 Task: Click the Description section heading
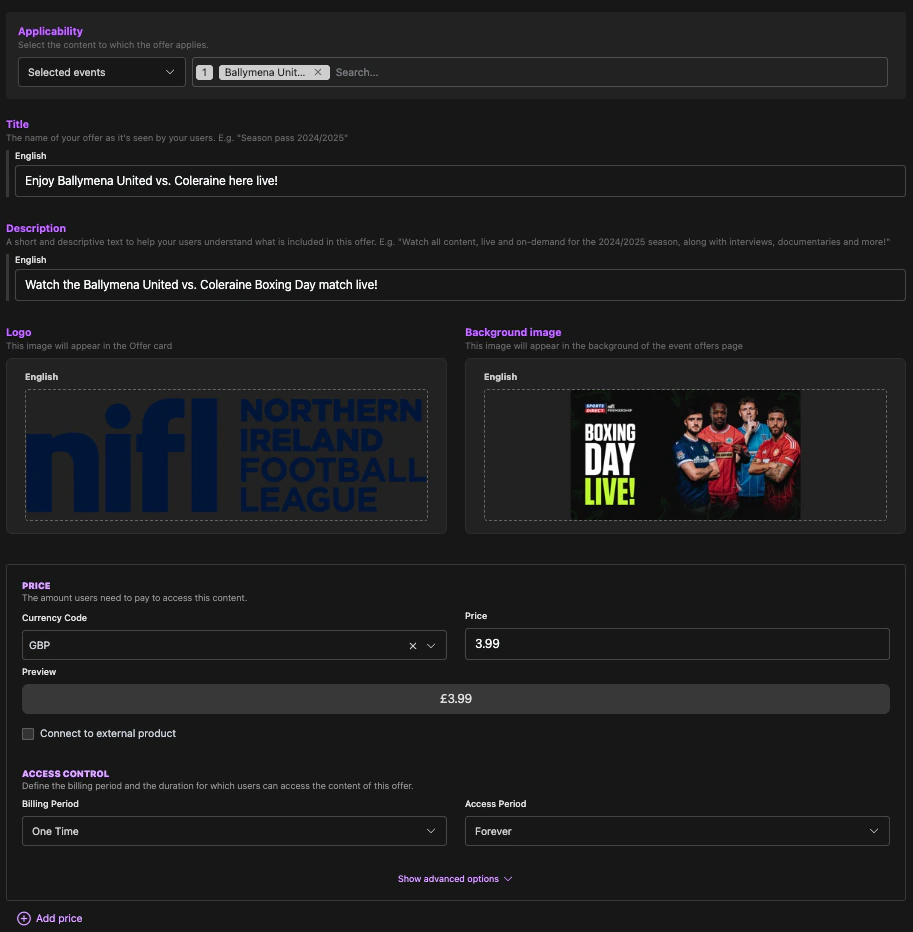click(x=36, y=228)
